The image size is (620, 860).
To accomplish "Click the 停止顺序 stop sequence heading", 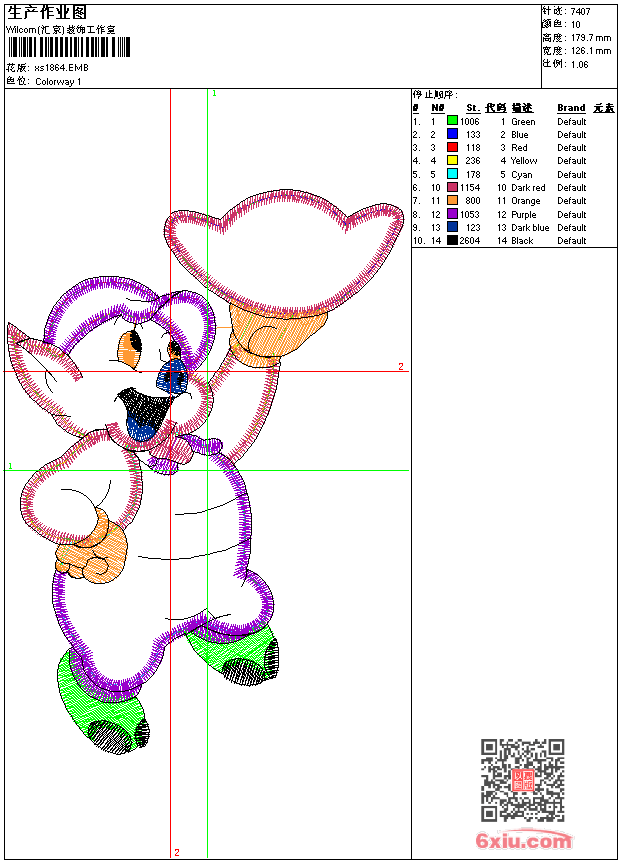I will click(x=435, y=95).
